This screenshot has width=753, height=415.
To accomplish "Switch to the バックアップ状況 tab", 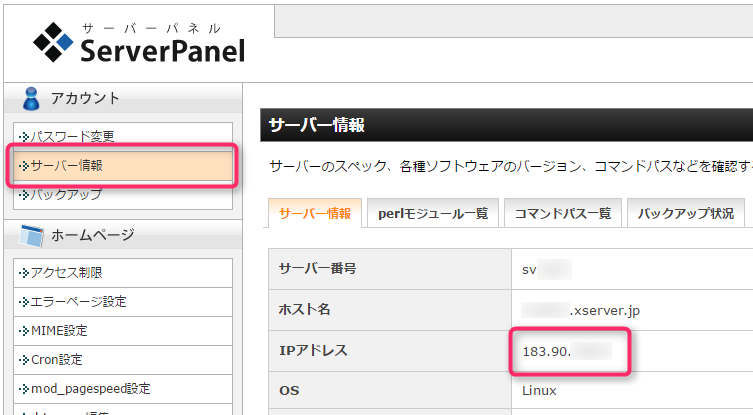I will (686, 213).
